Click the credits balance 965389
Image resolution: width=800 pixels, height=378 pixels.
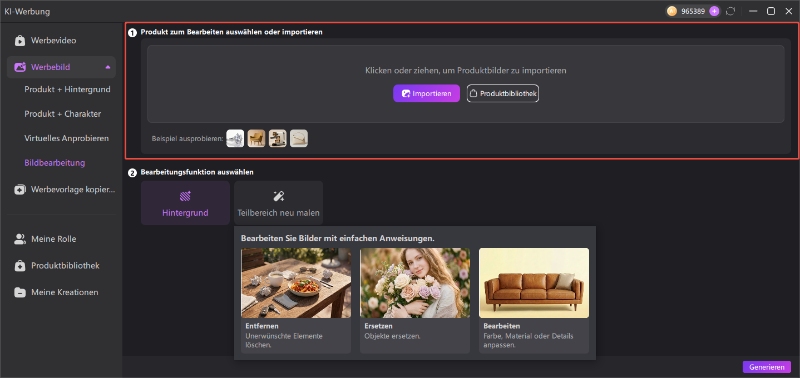[693, 11]
